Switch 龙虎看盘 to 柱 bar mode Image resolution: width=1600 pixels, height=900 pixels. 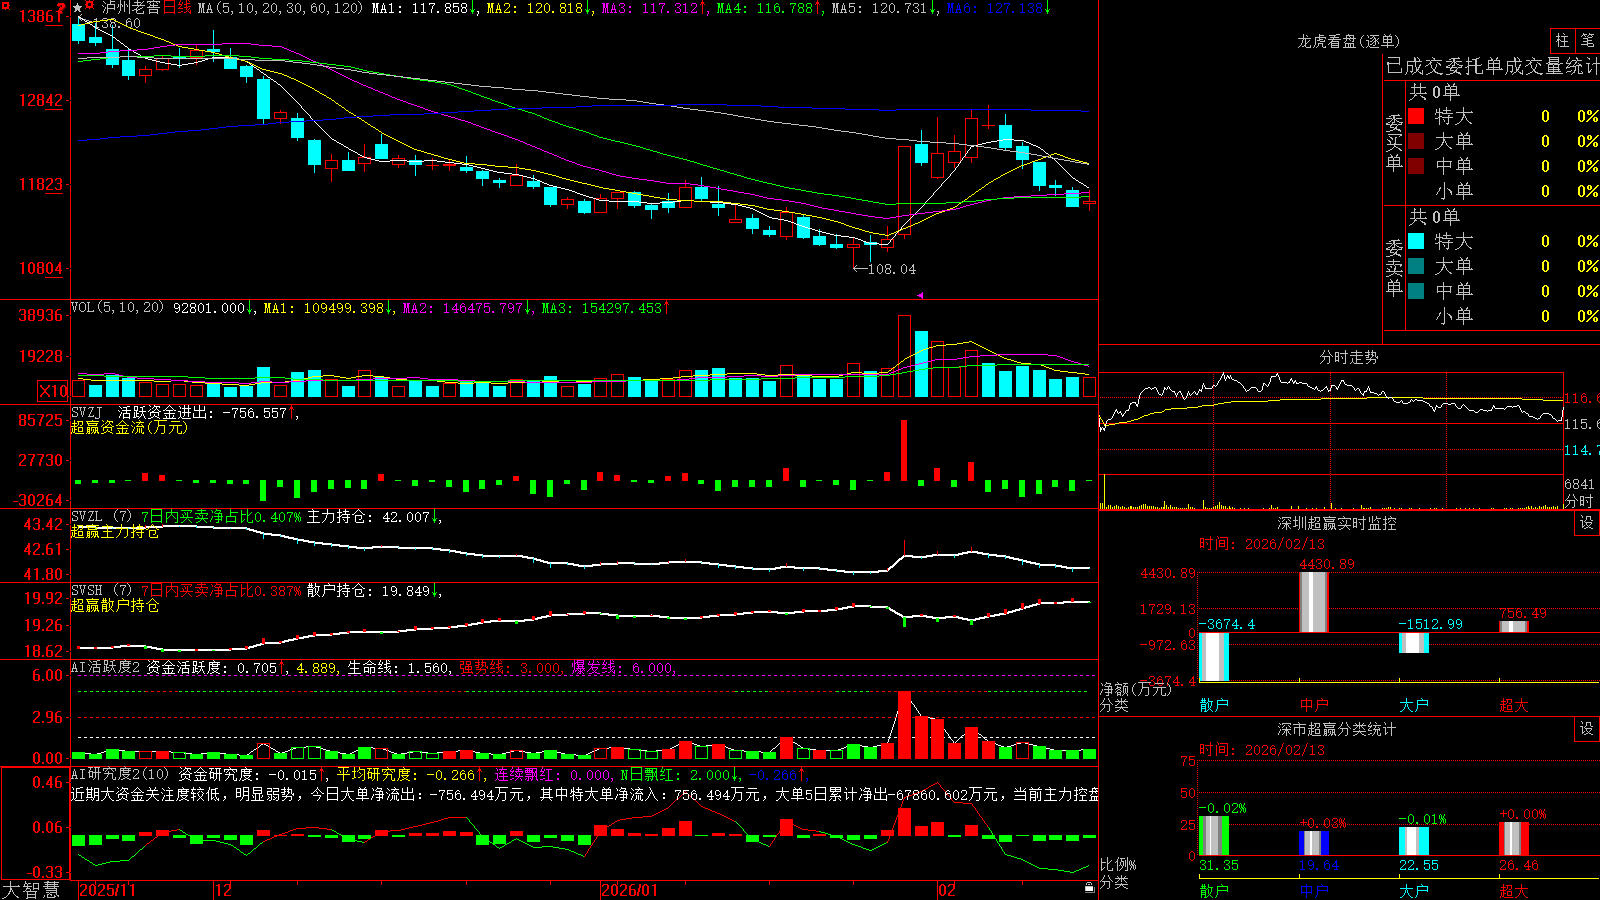click(1562, 40)
